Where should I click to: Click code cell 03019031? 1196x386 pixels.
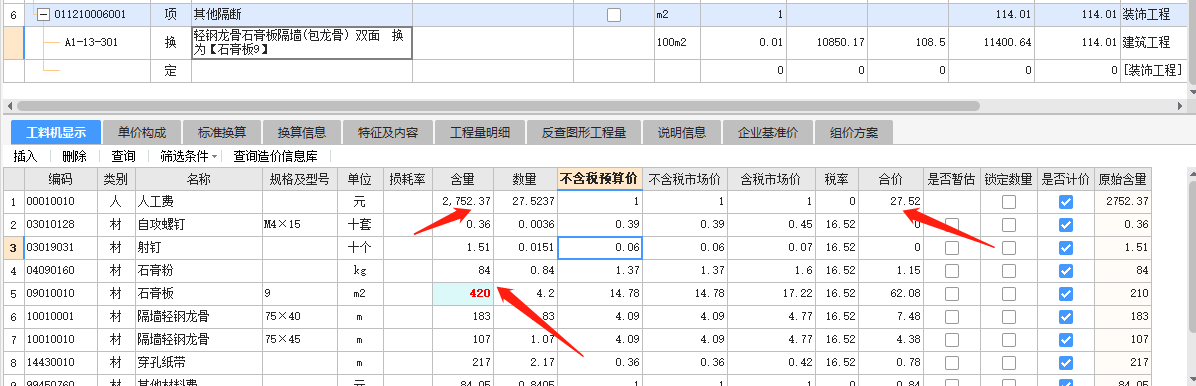[x=60, y=248]
